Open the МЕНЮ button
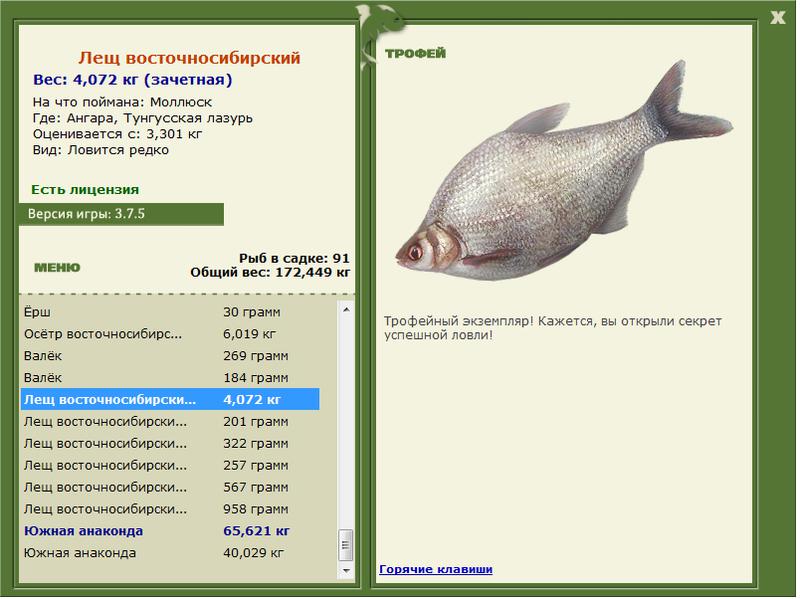800x599 pixels. 57,267
